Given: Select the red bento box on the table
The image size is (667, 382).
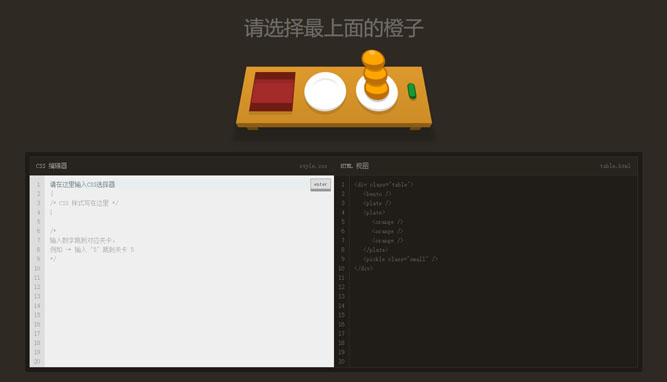Looking at the screenshot, I should pyautogui.click(x=272, y=91).
